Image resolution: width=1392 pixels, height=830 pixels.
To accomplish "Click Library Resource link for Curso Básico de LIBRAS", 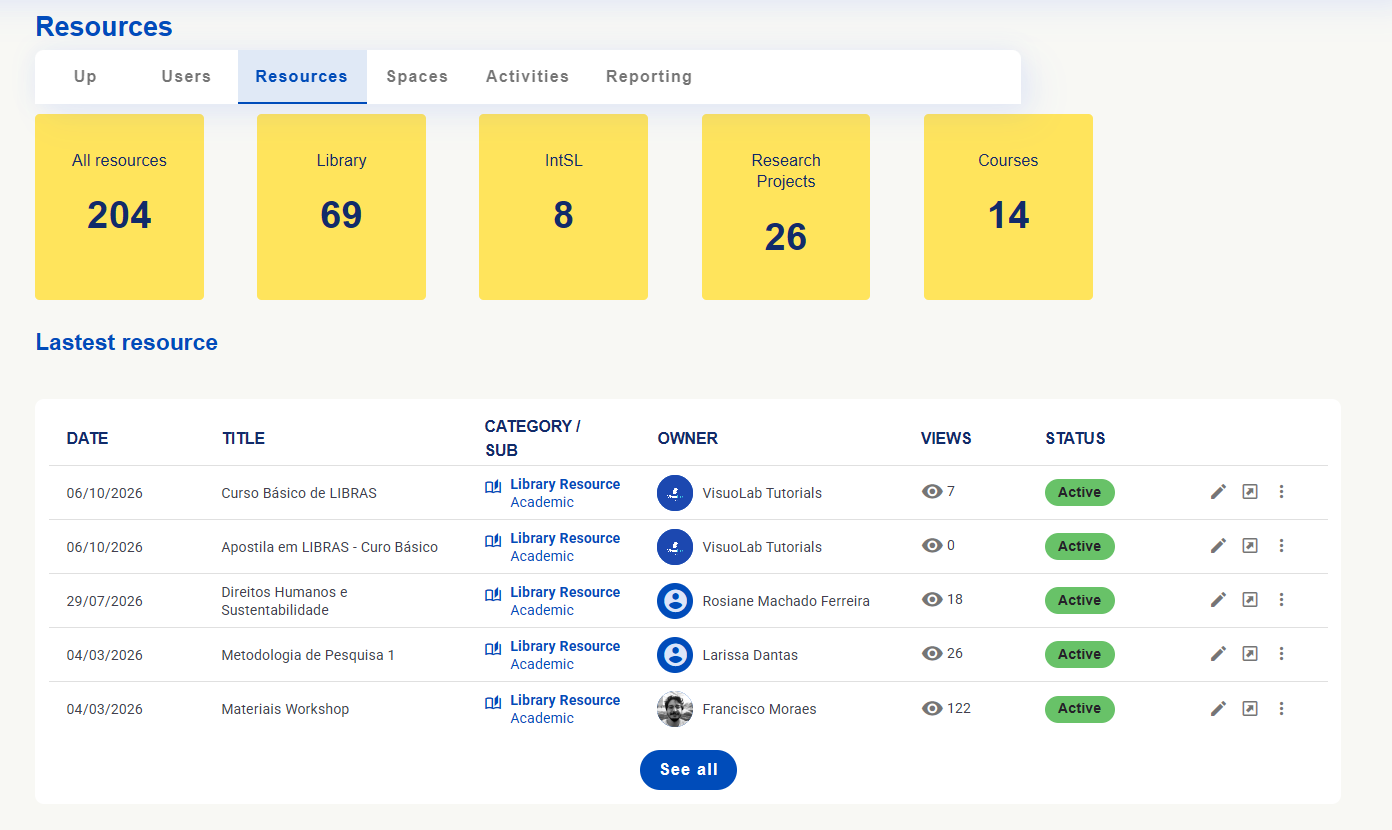I will point(565,484).
